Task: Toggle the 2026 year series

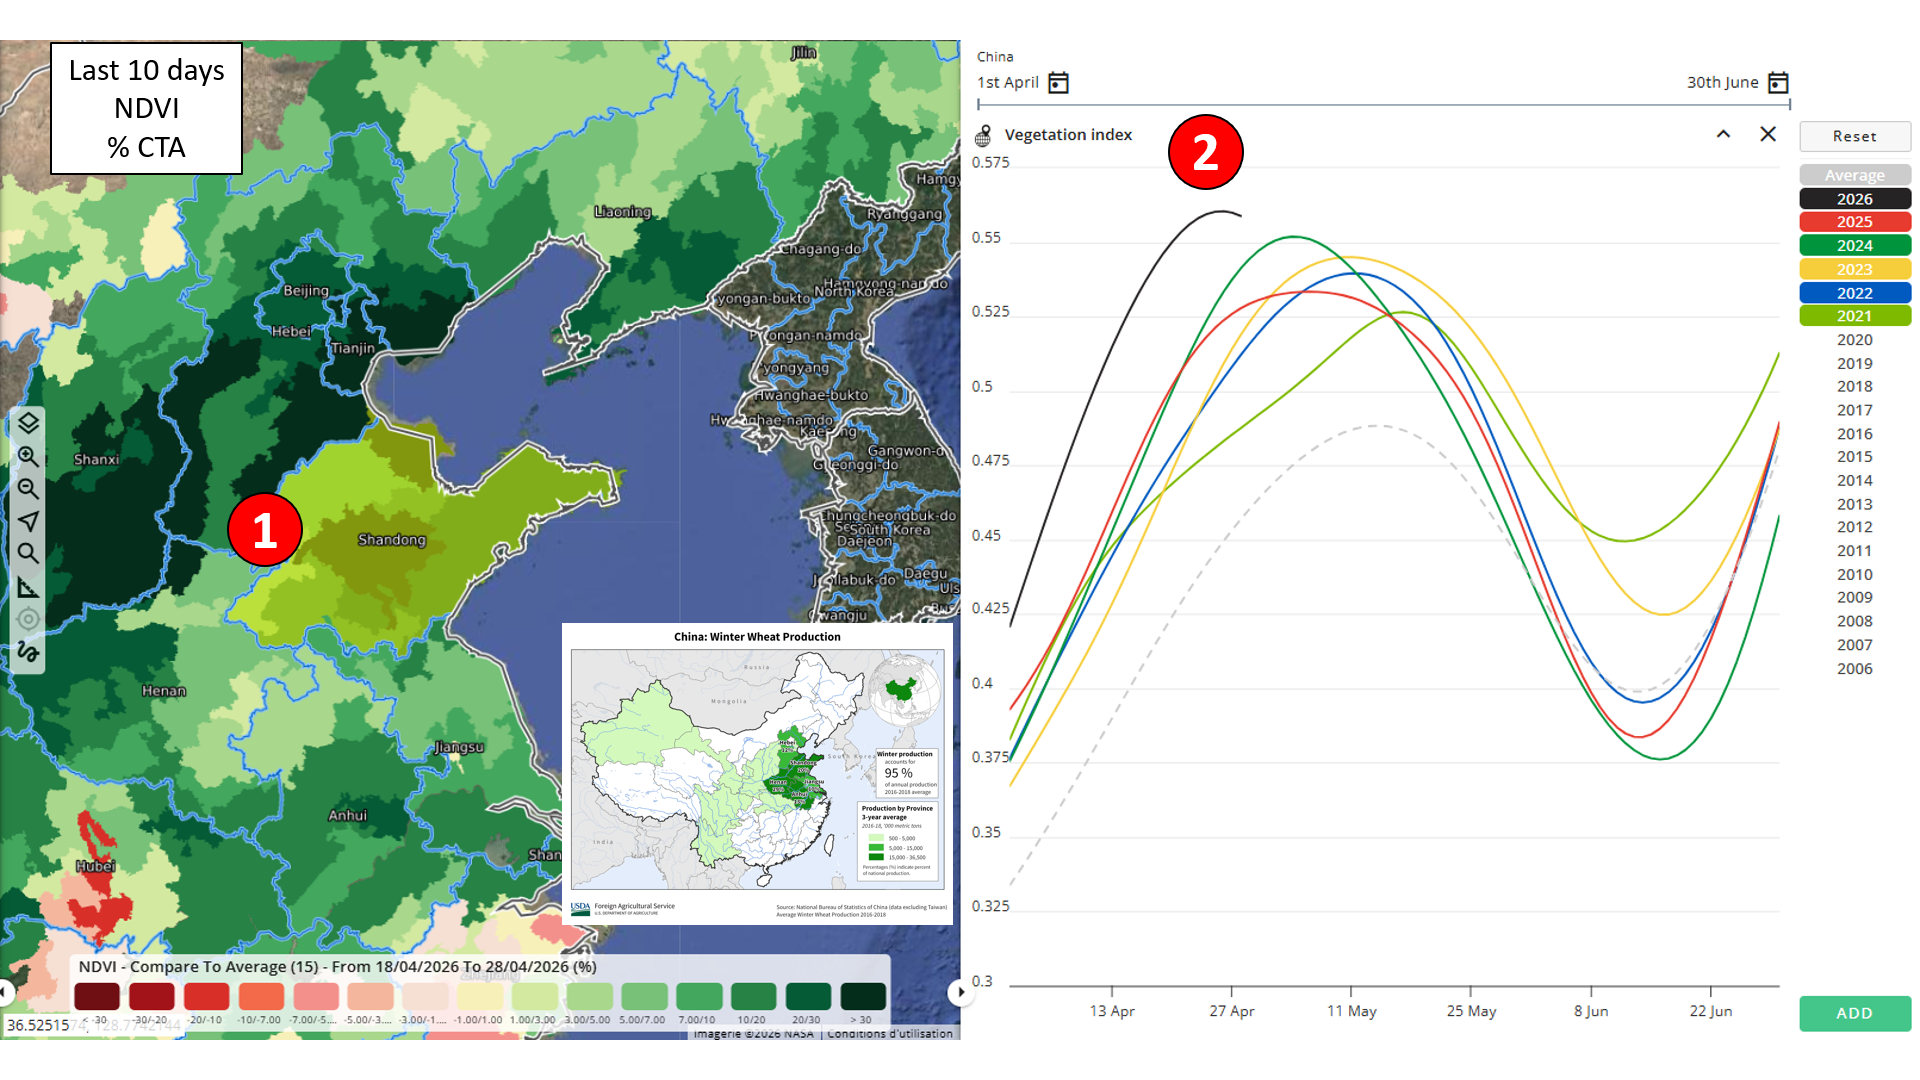Action: coord(1854,199)
